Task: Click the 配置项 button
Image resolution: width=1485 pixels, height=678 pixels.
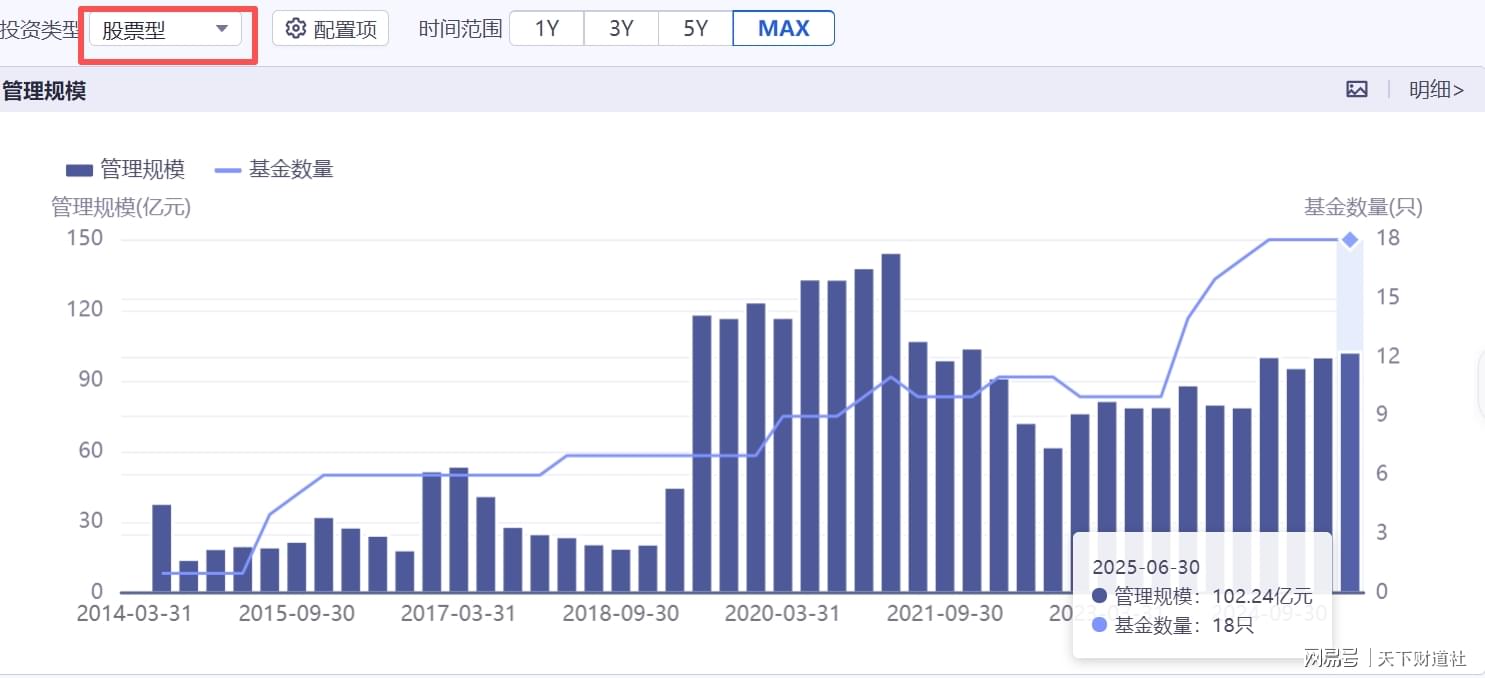Action: tap(330, 29)
